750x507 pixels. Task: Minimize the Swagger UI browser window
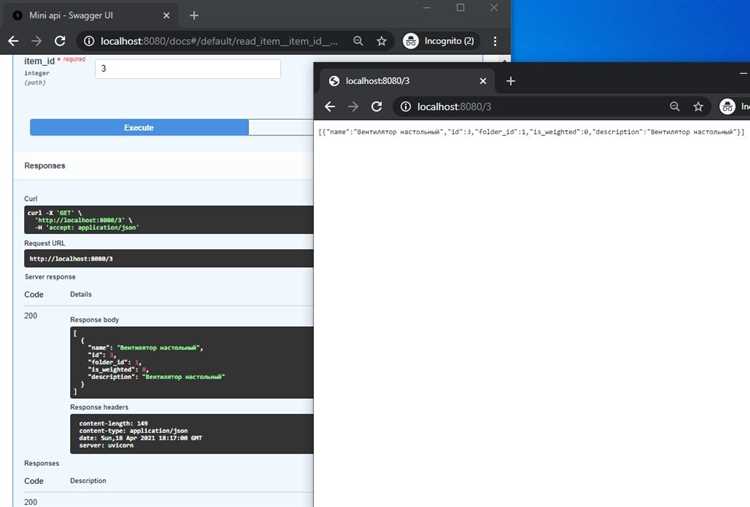427,8
